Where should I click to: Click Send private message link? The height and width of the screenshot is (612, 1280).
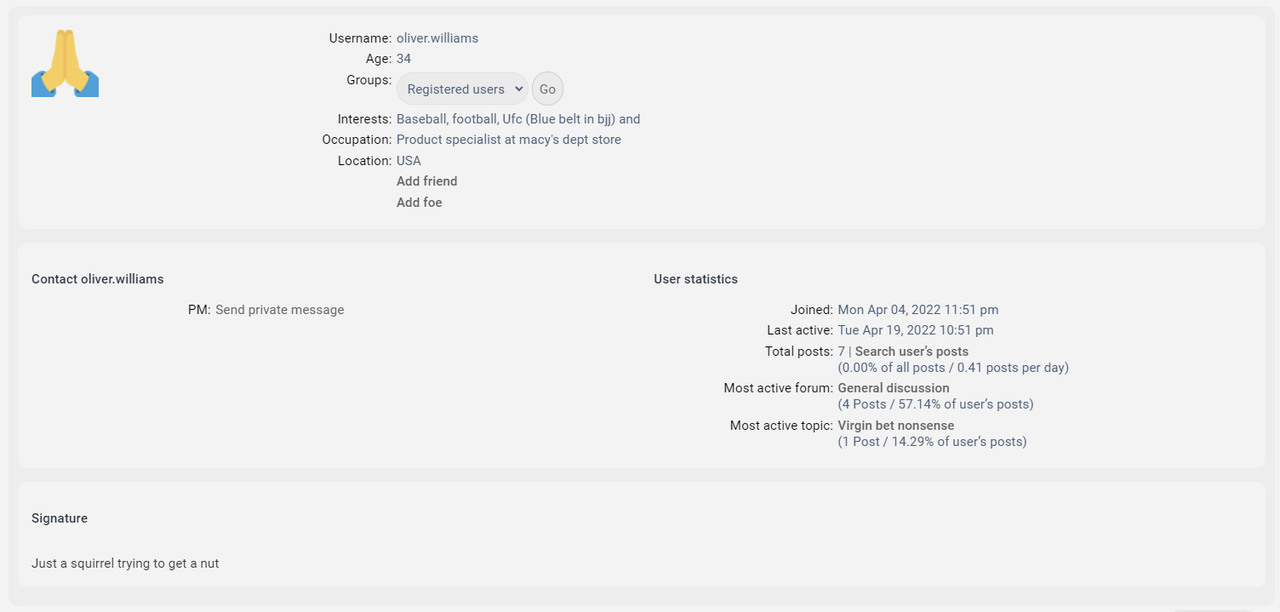280,310
